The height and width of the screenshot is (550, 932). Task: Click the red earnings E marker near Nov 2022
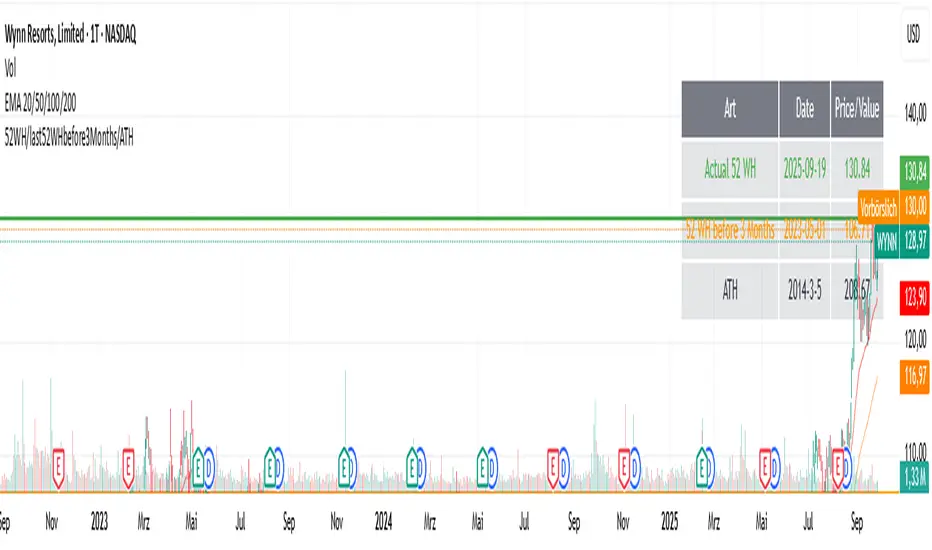coord(58,468)
